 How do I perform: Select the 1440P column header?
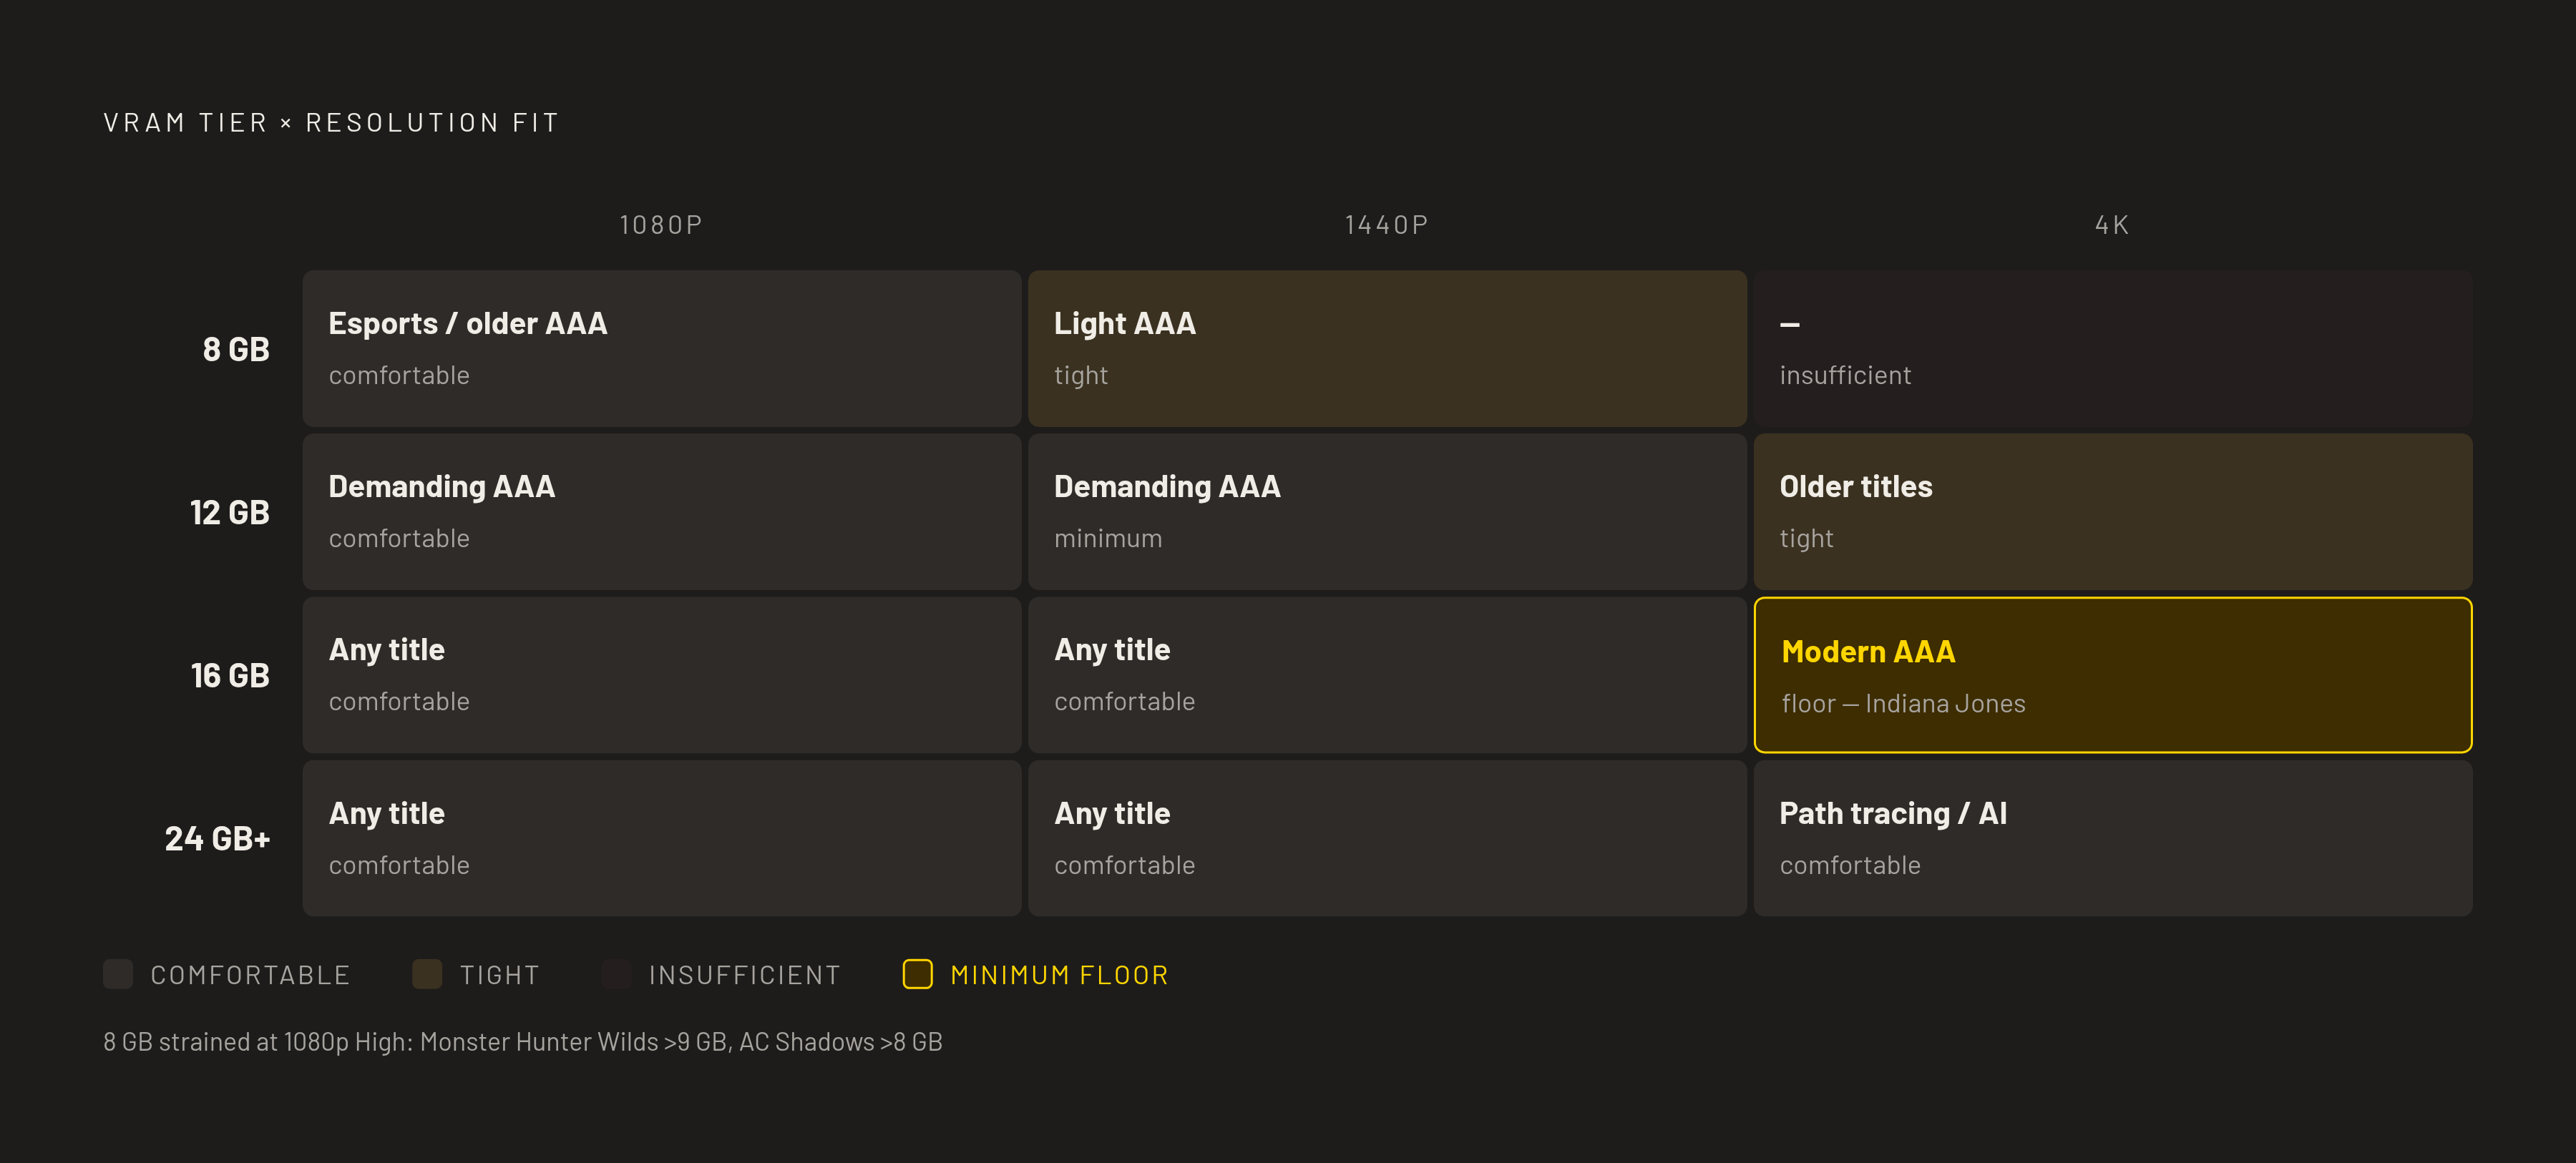pos(1387,225)
